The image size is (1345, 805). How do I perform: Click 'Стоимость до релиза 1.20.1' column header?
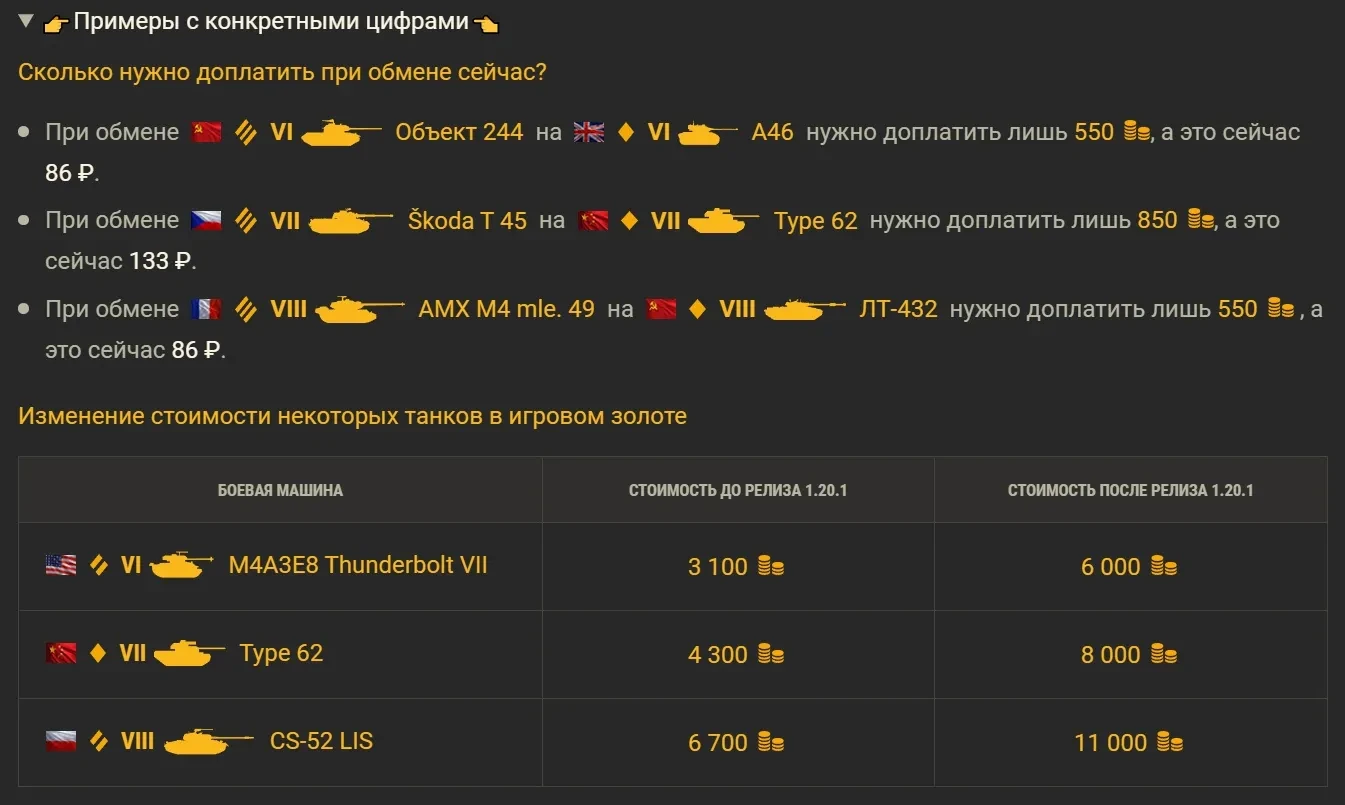(x=738, y=490)
